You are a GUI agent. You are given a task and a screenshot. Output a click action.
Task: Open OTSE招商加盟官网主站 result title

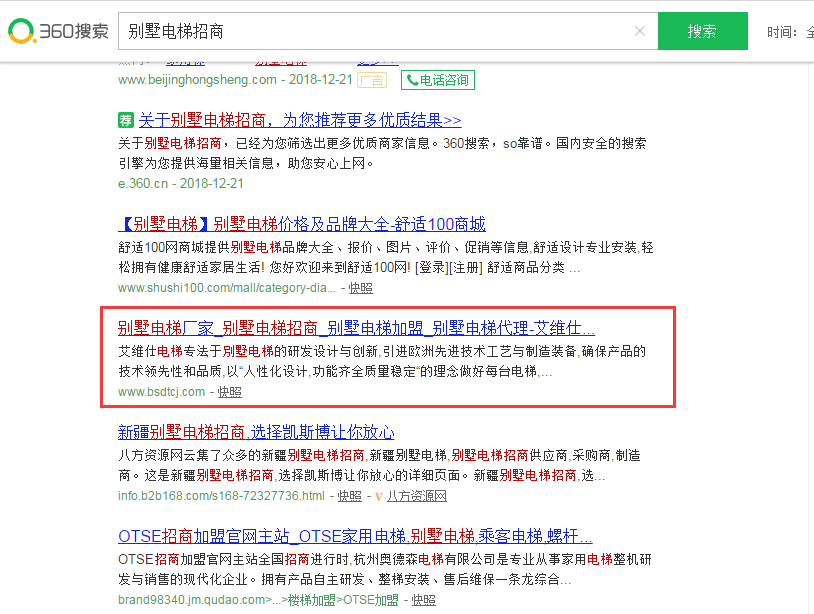(355, 536)
